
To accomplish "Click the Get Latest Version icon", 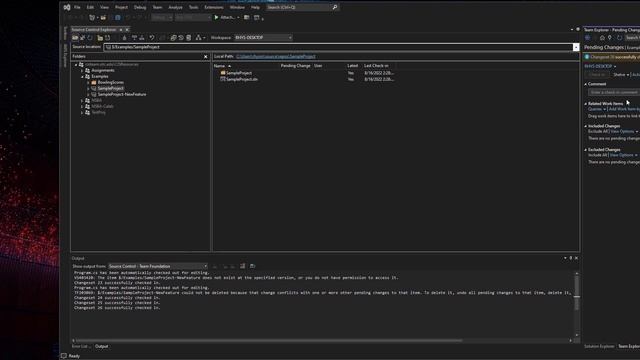I will click(x=124, y=38).
